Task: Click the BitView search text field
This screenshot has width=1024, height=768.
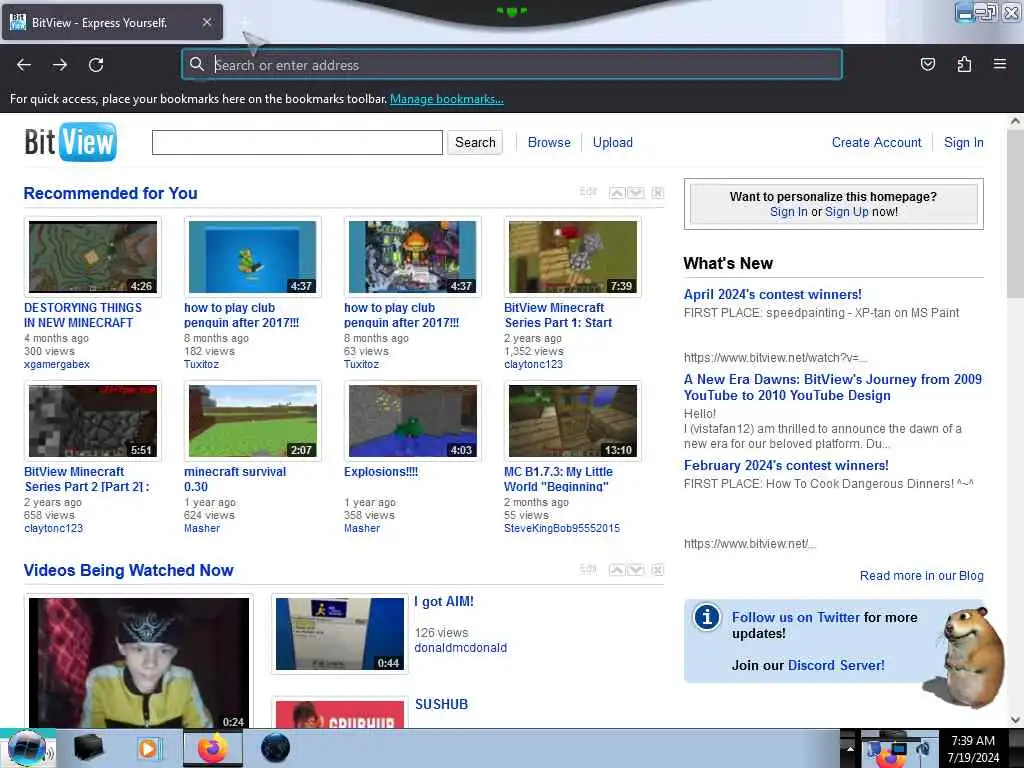Action: pos(297,142)
